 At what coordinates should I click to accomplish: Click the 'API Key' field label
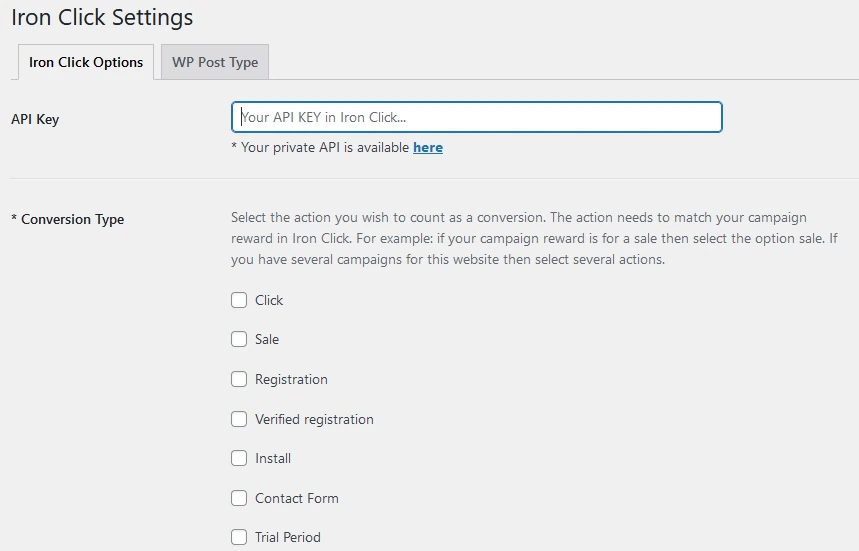click(x=35, y=119)
